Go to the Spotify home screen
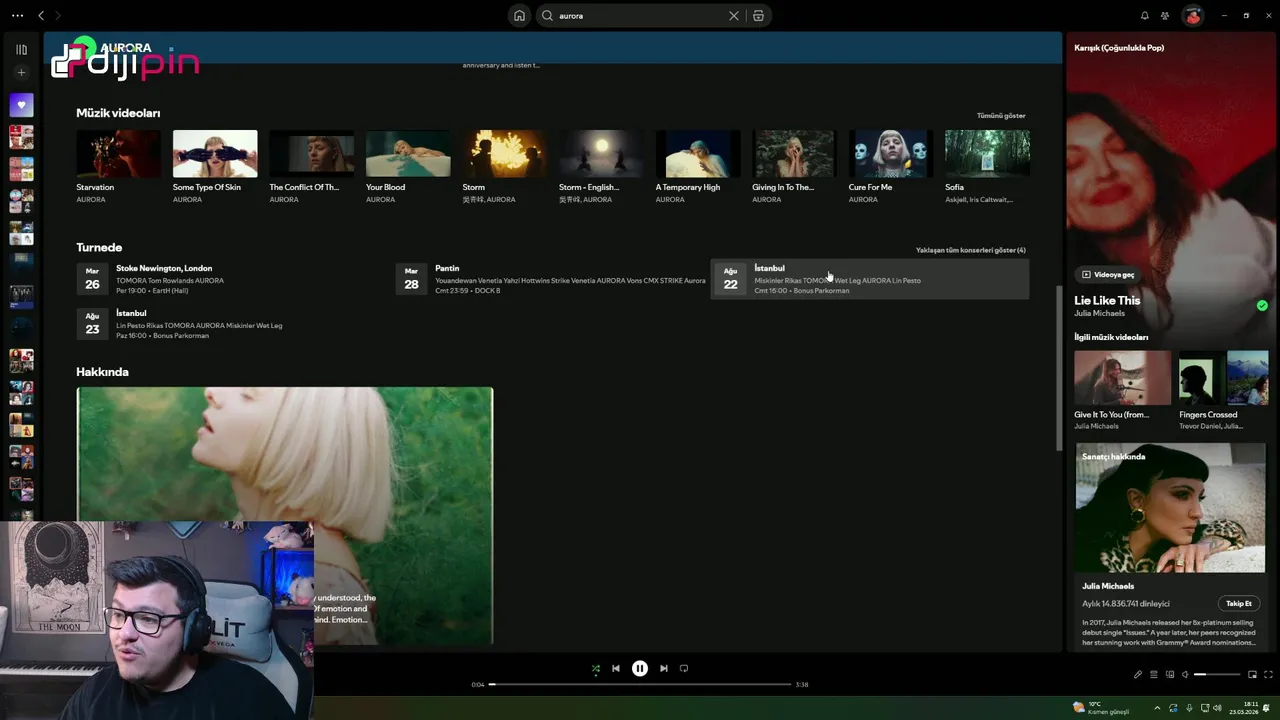The height and width of the screenshot is (720, 1280). (519, 16)
